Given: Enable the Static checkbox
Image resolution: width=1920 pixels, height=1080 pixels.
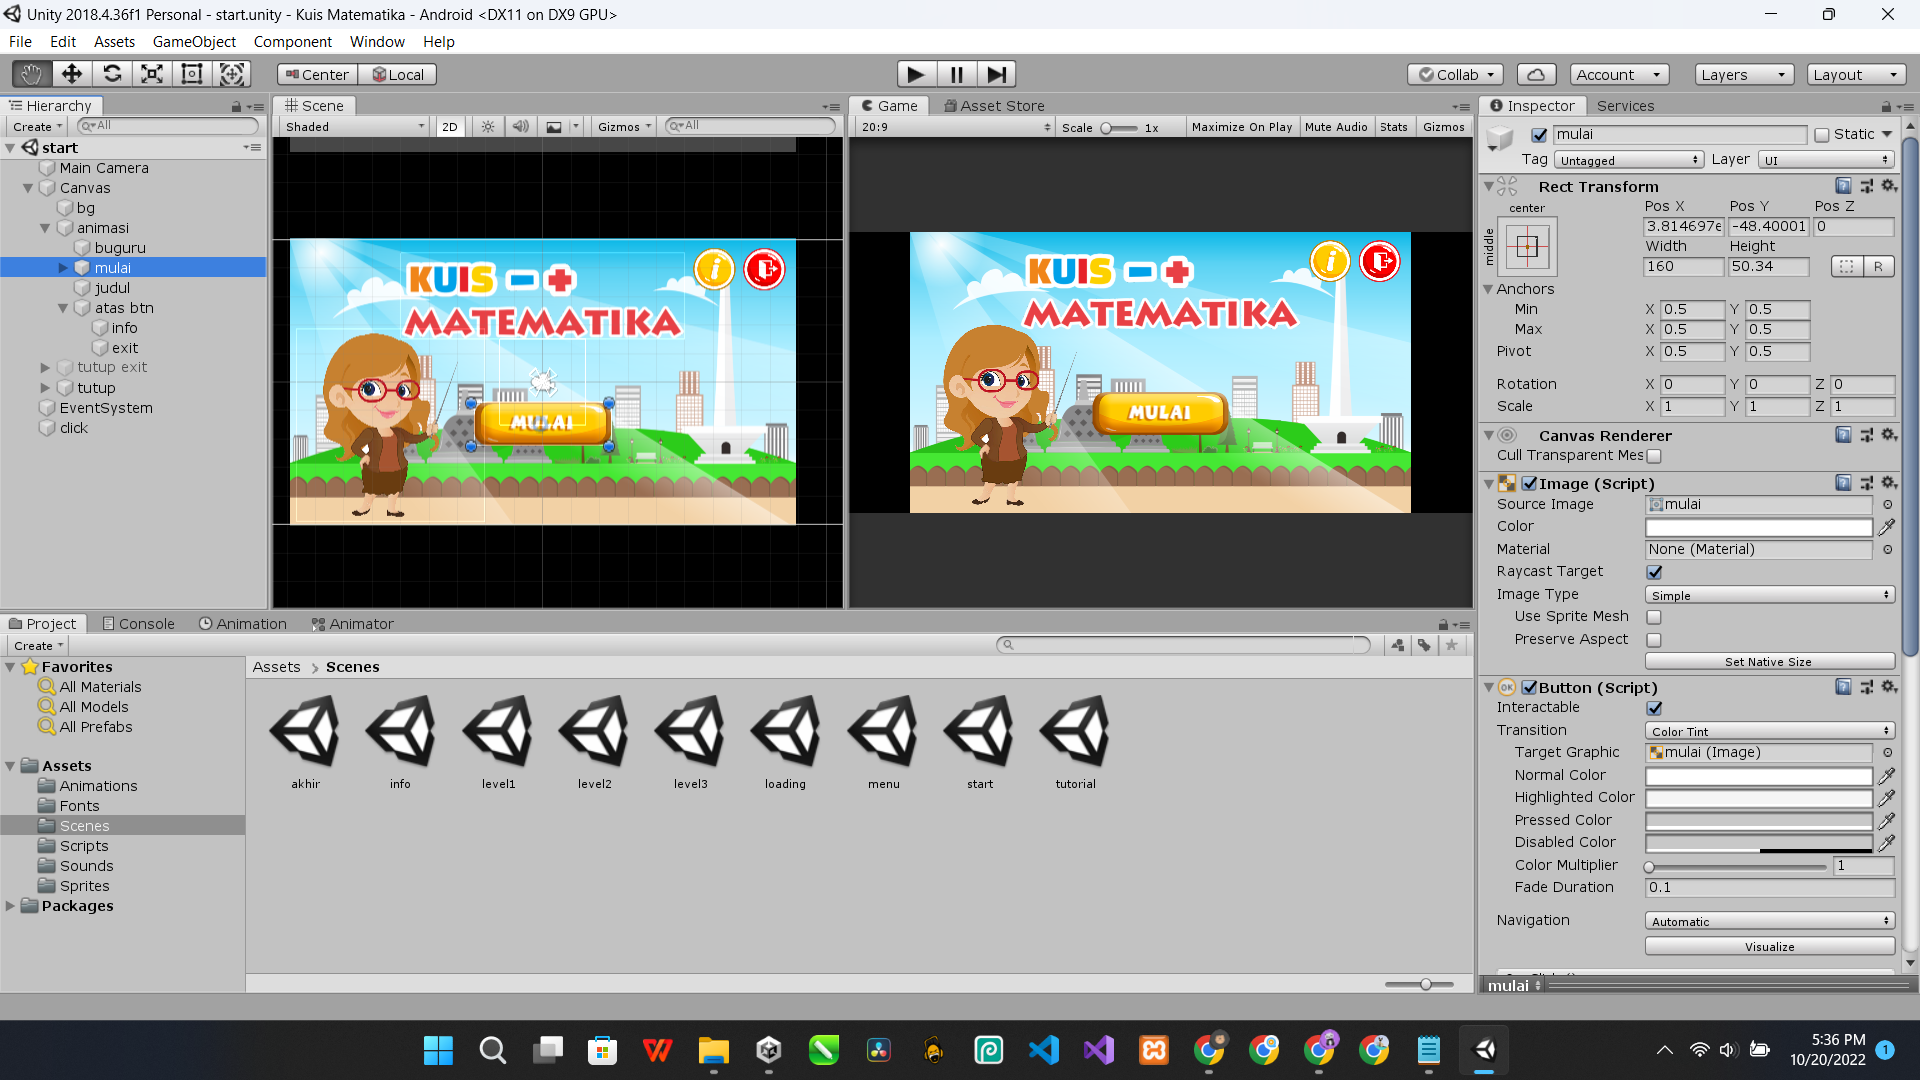Looking at the screenshot, I should tap(1822, 135).
